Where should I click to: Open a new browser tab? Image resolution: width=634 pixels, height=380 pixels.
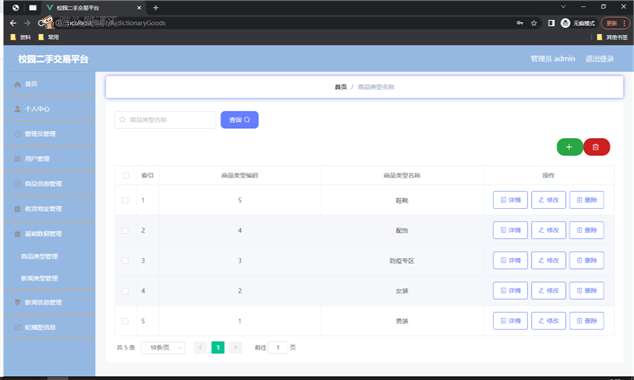click(x=156, y=7)
